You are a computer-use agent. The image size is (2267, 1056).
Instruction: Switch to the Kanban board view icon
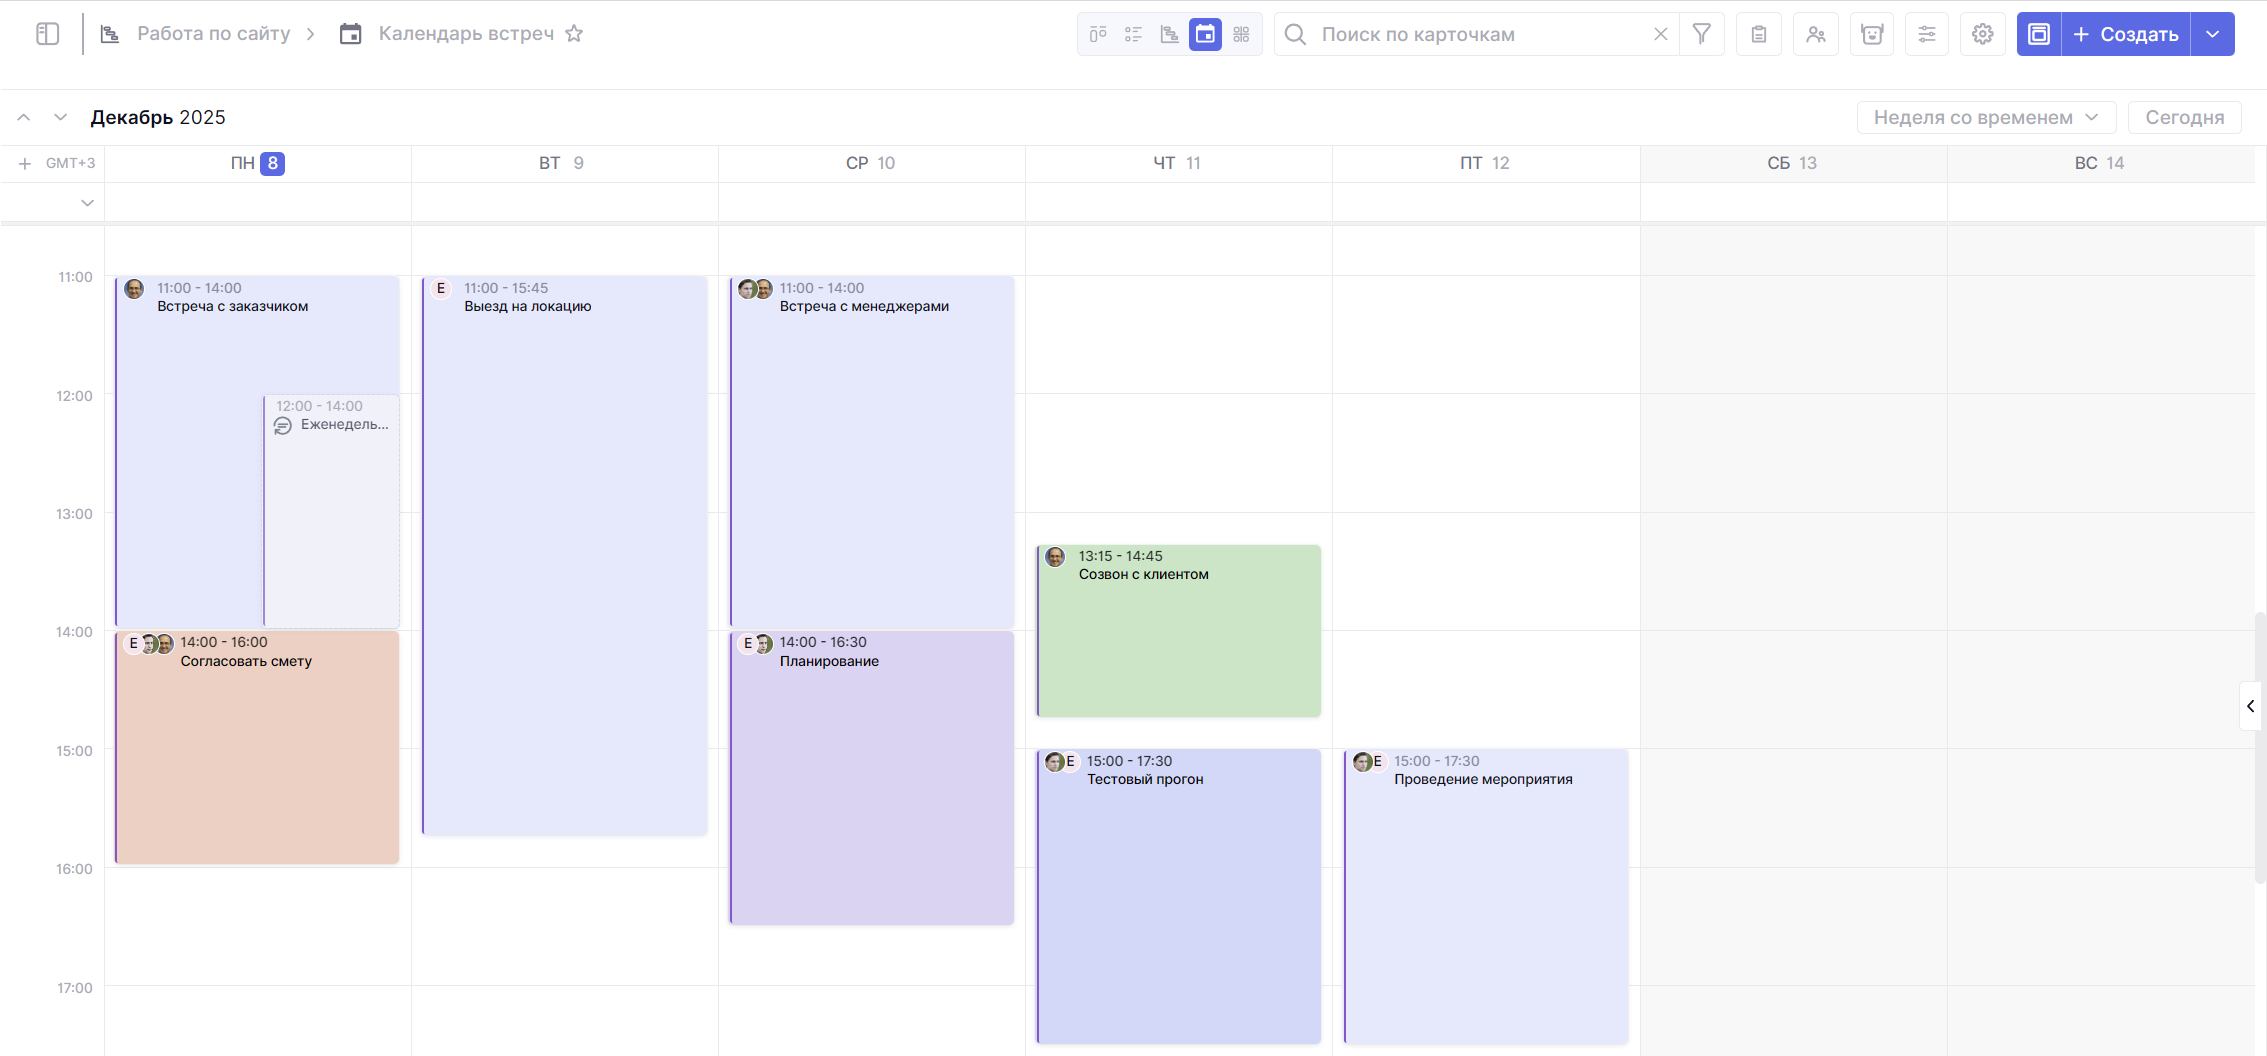coord(1098,34)
